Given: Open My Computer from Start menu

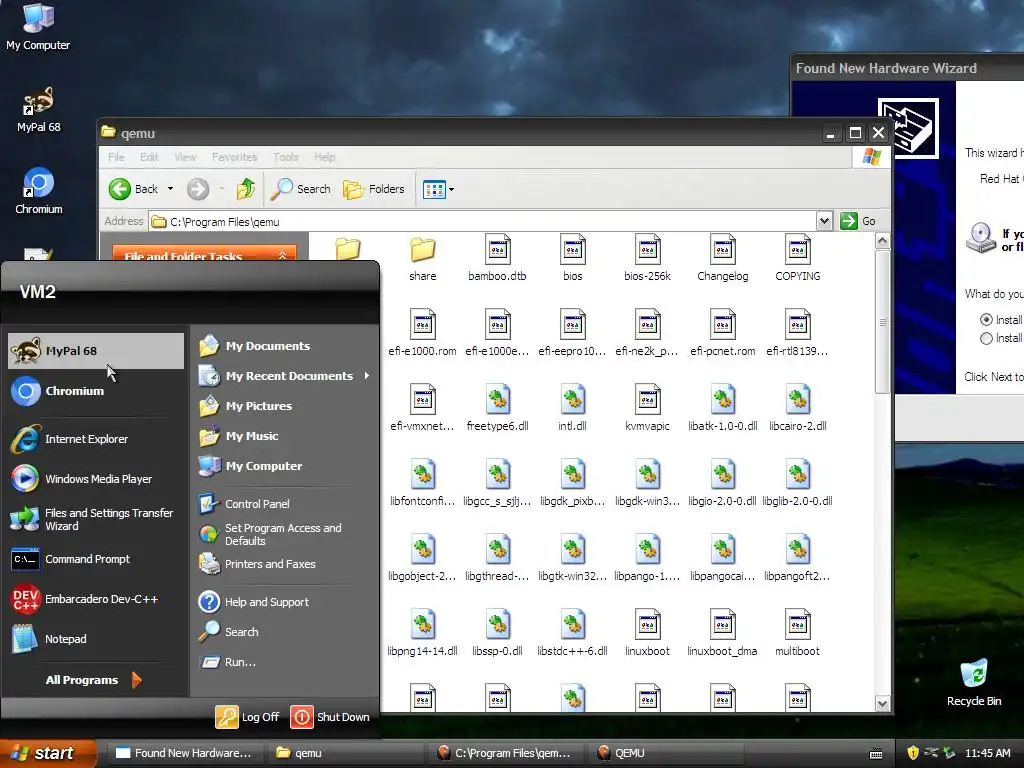Looking at the screenshot, I should (284, 466).
